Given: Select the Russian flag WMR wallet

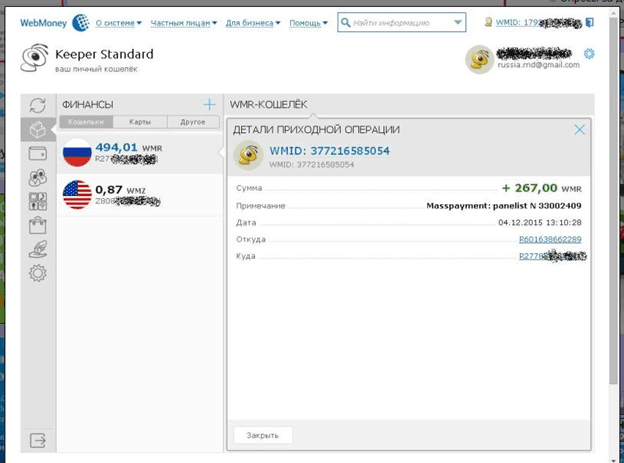Looking at the screenshot, I should (140, 153).
